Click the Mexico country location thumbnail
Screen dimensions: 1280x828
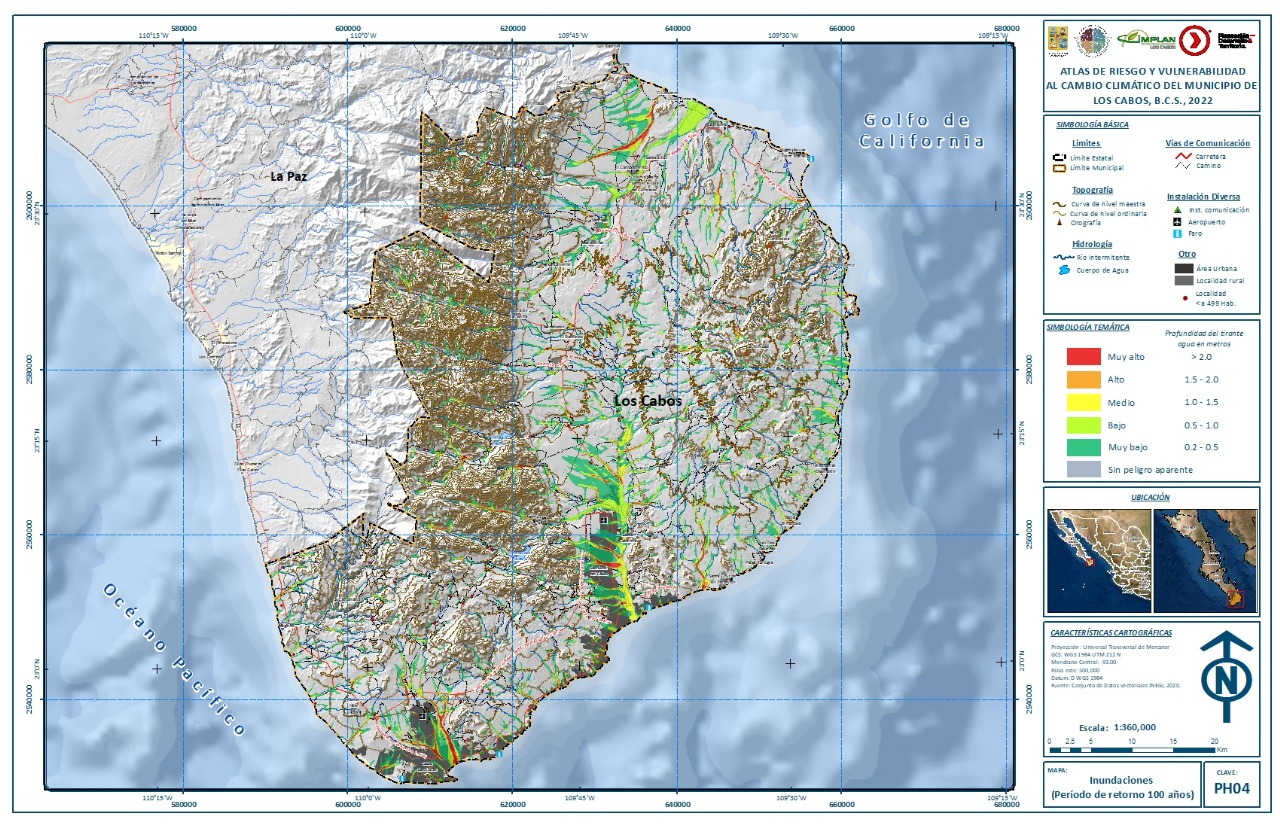click(1097, 560)
